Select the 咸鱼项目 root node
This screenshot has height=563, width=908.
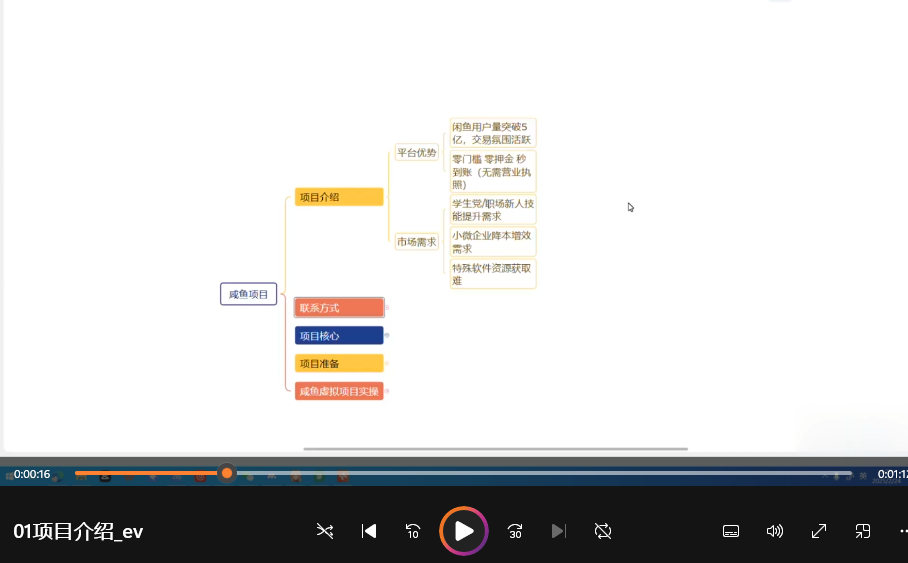[248, 294]
